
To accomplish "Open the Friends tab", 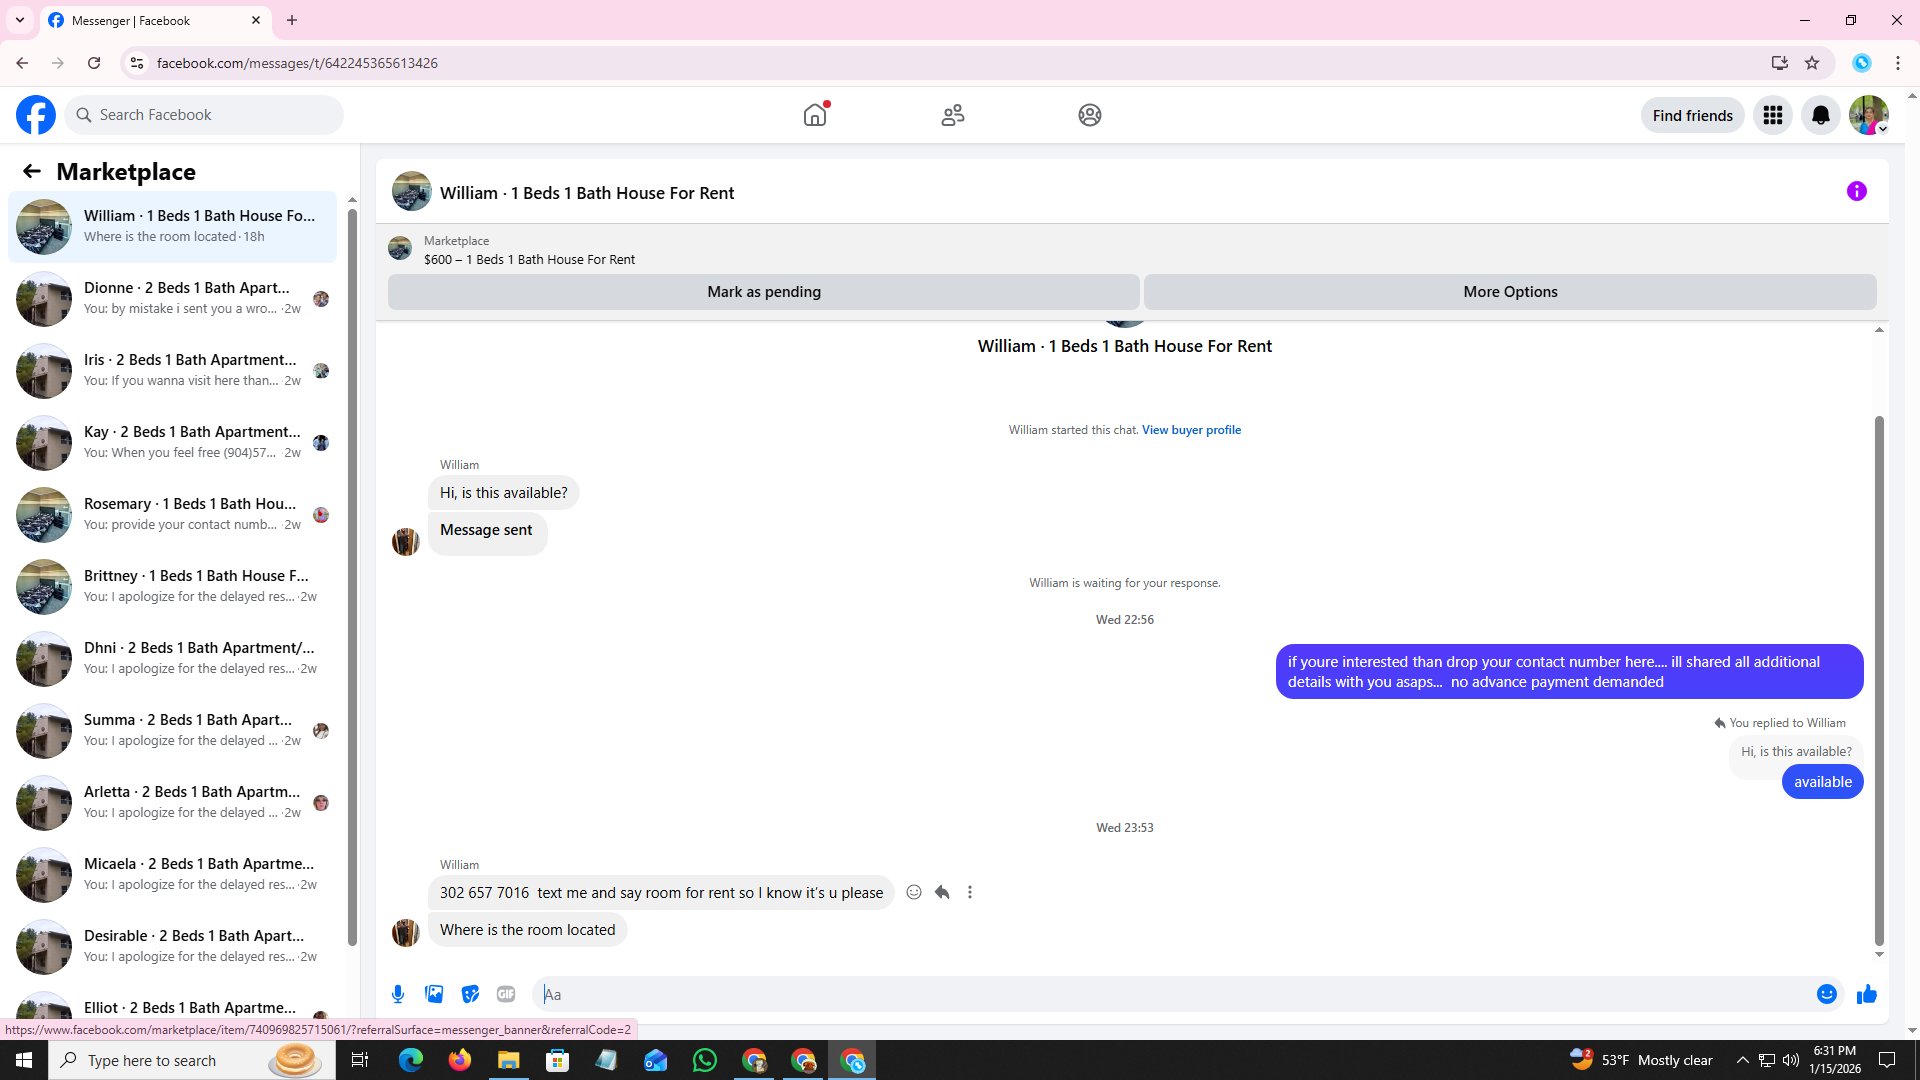I will click(x=952, y=115).
